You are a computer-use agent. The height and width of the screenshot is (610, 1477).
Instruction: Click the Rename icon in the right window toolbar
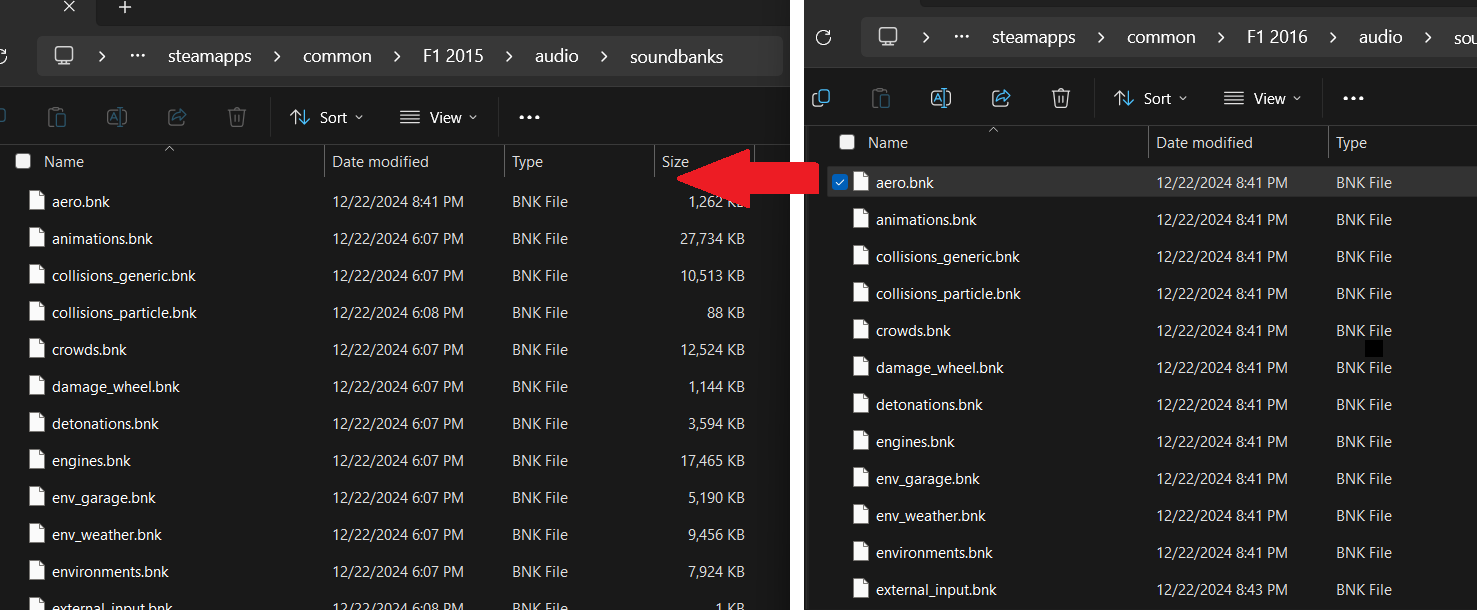[x=941, y=98]
